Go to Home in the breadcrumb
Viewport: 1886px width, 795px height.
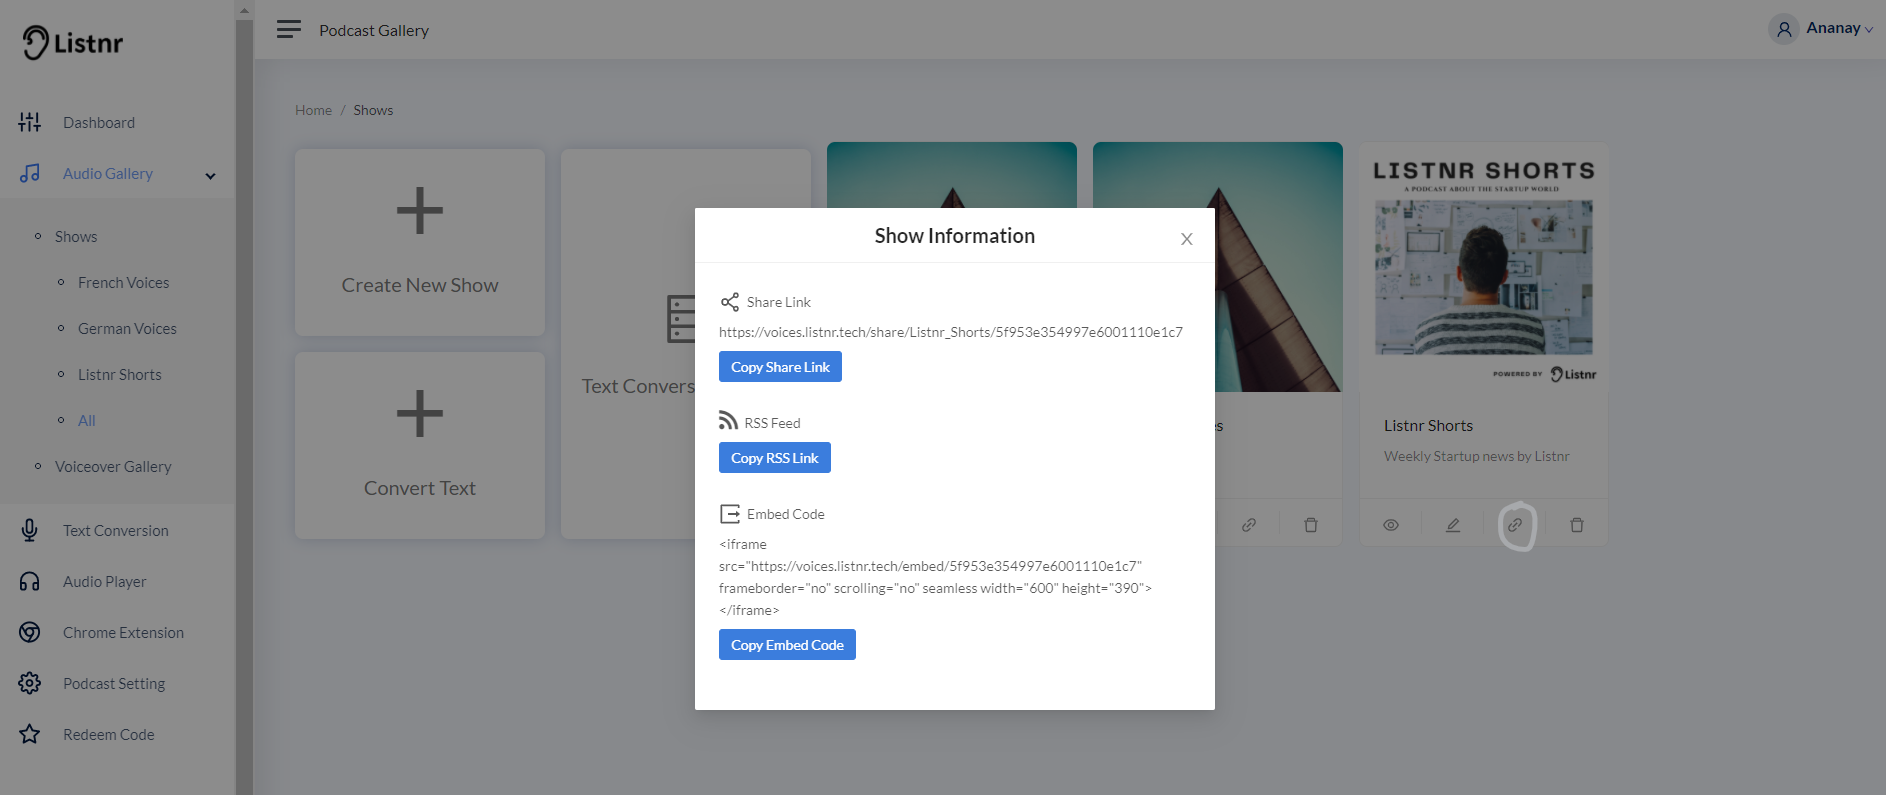(313, 110)
